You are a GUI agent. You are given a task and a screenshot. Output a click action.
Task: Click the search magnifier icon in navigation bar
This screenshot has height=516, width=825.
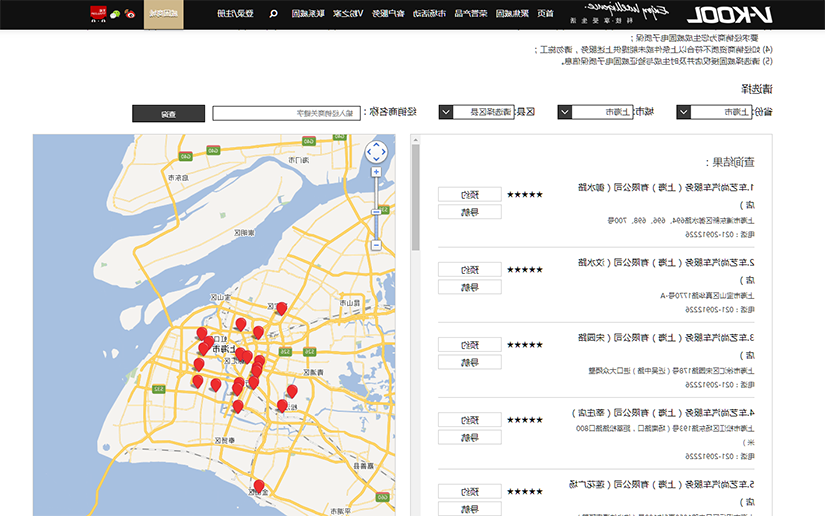click(274, 14)
